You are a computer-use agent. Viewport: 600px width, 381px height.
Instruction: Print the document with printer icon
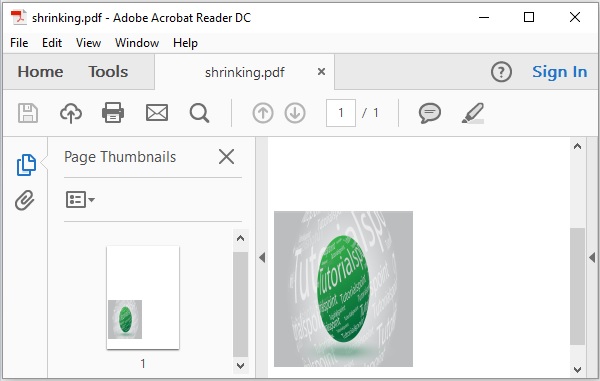pyautogui.click(x=113, y=112)
